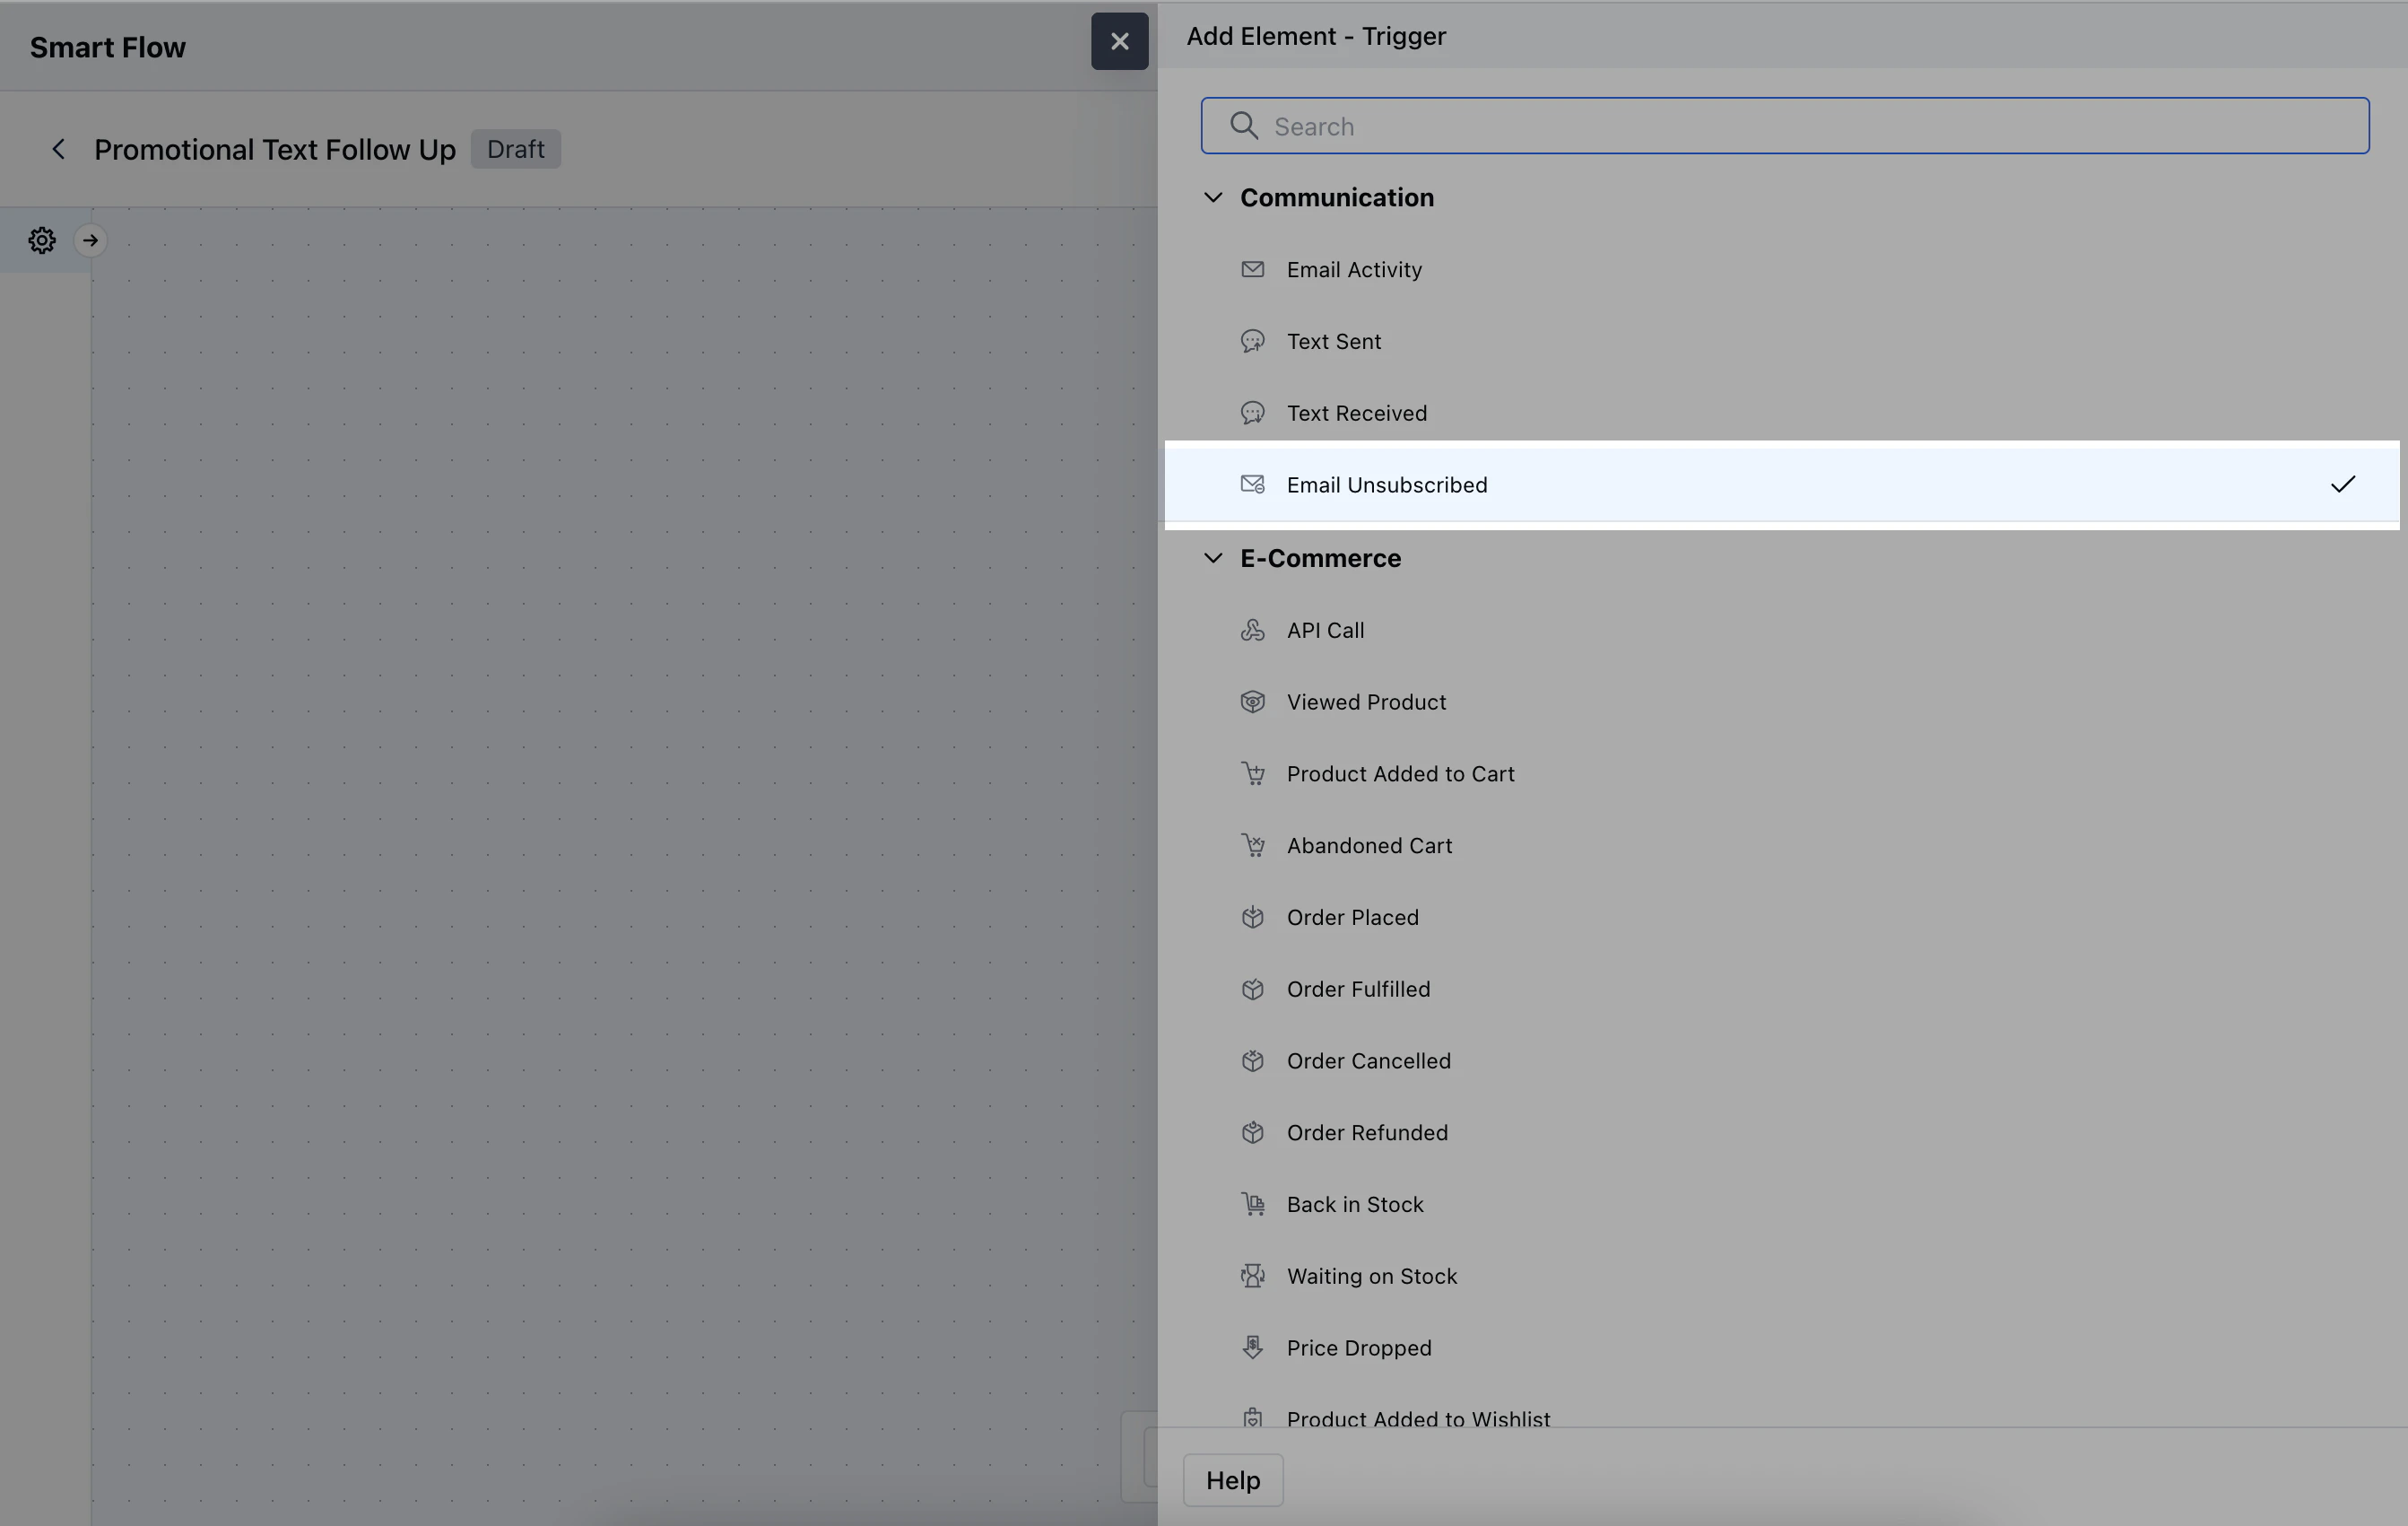The width and height of the screenshot is (2408, 1526).
Task: Click the Smart Flow heading
Action: pyautogui.click(x=107, y=47)
